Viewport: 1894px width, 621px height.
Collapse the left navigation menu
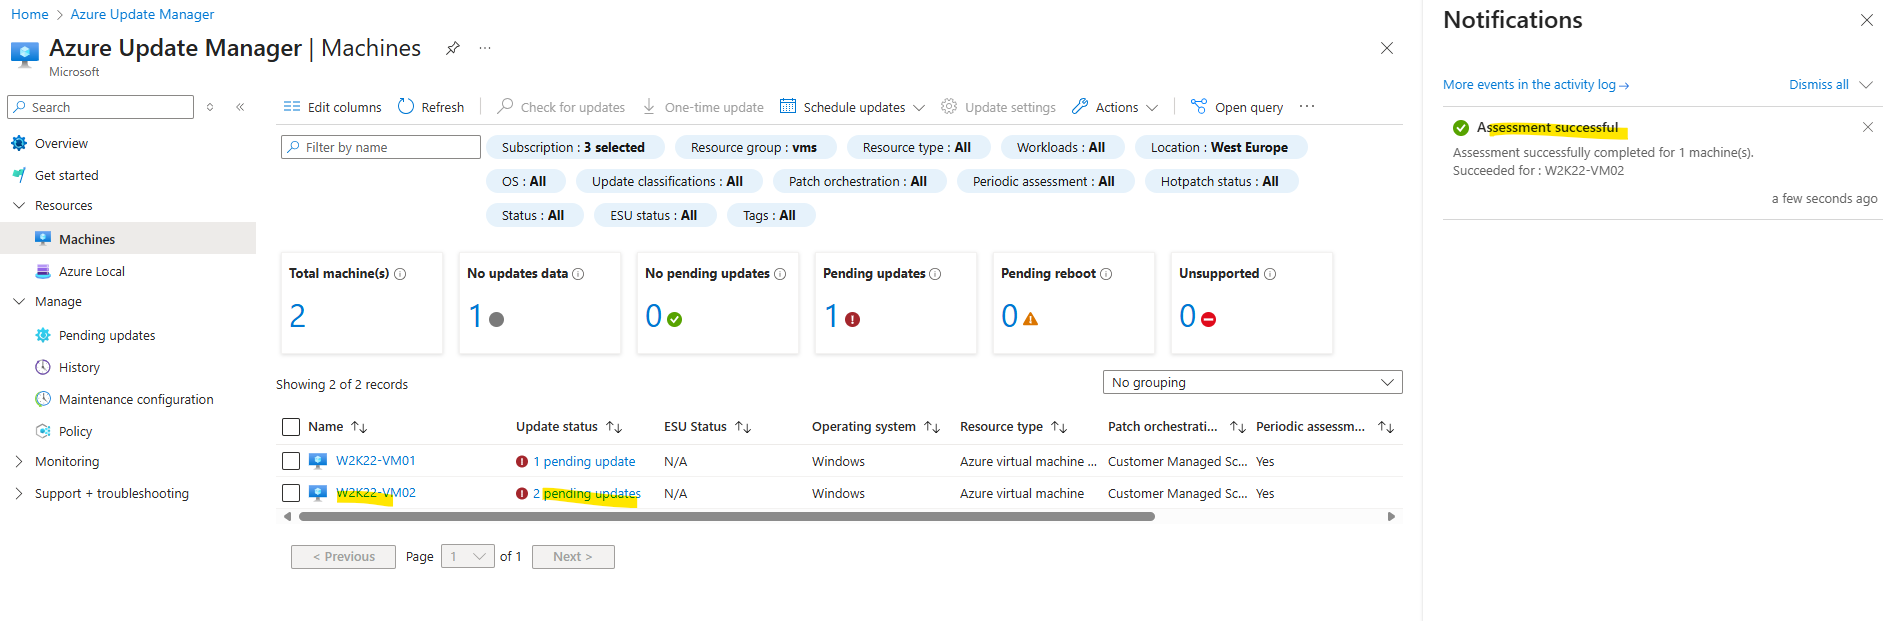point(240,107)
